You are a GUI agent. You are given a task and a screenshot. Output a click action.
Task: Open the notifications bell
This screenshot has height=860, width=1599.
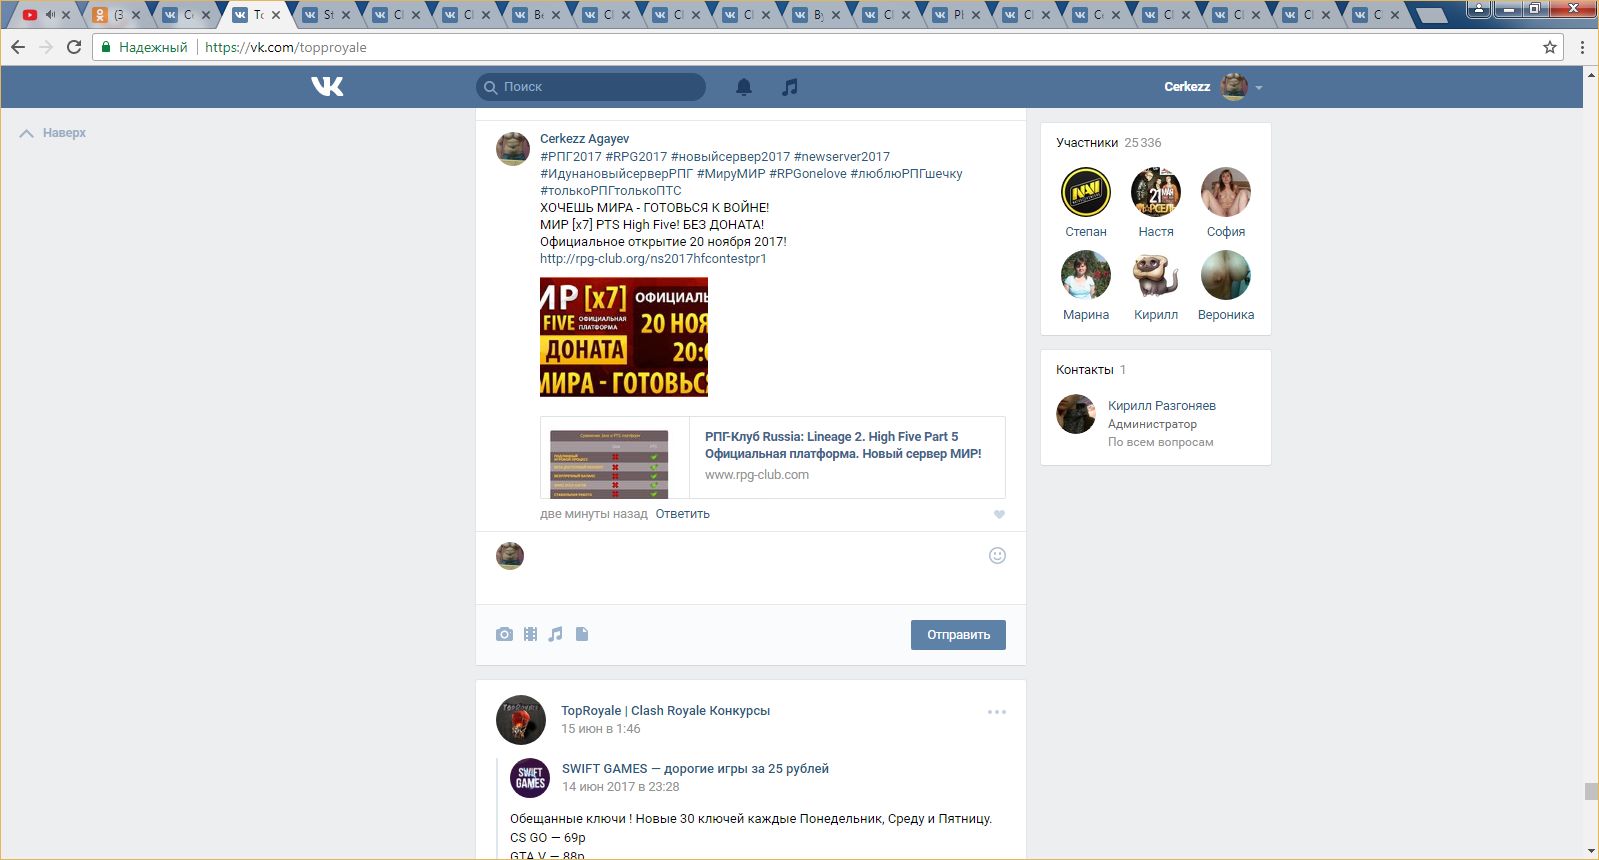click(744, 87)
